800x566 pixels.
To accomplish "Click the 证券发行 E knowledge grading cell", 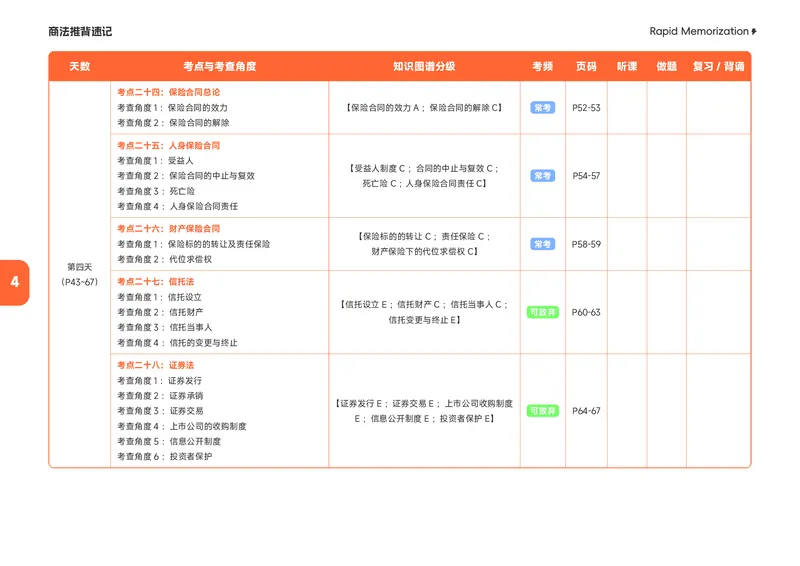I will point(424,411).
